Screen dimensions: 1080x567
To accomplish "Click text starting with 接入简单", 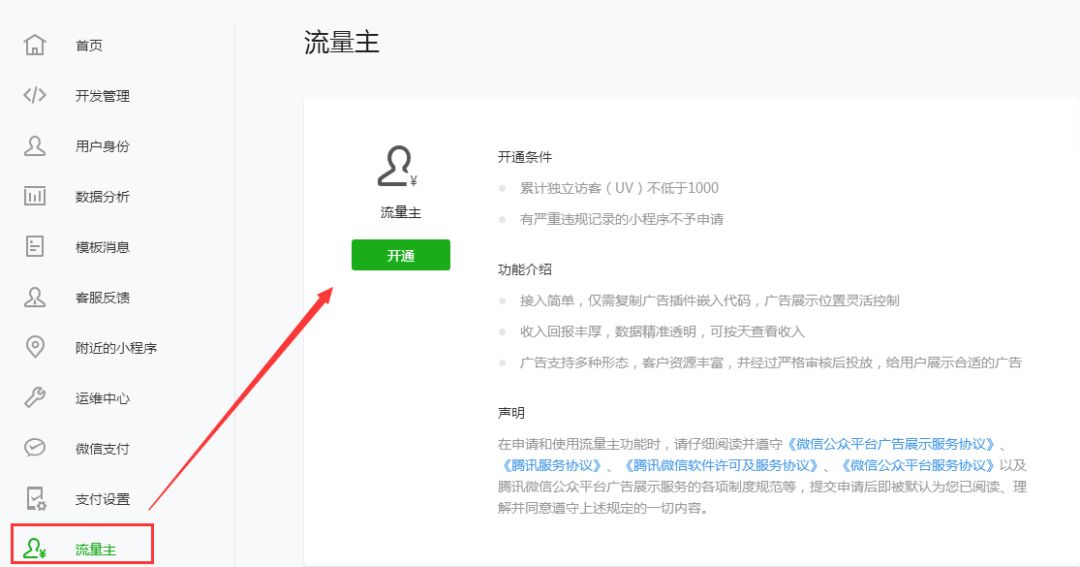I will 709,300.
